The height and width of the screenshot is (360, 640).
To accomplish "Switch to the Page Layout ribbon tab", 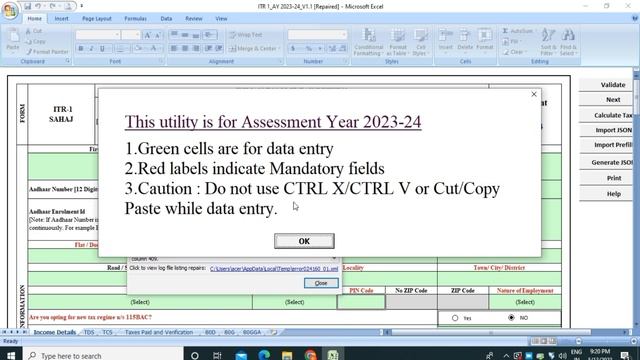I will (97, 18).
